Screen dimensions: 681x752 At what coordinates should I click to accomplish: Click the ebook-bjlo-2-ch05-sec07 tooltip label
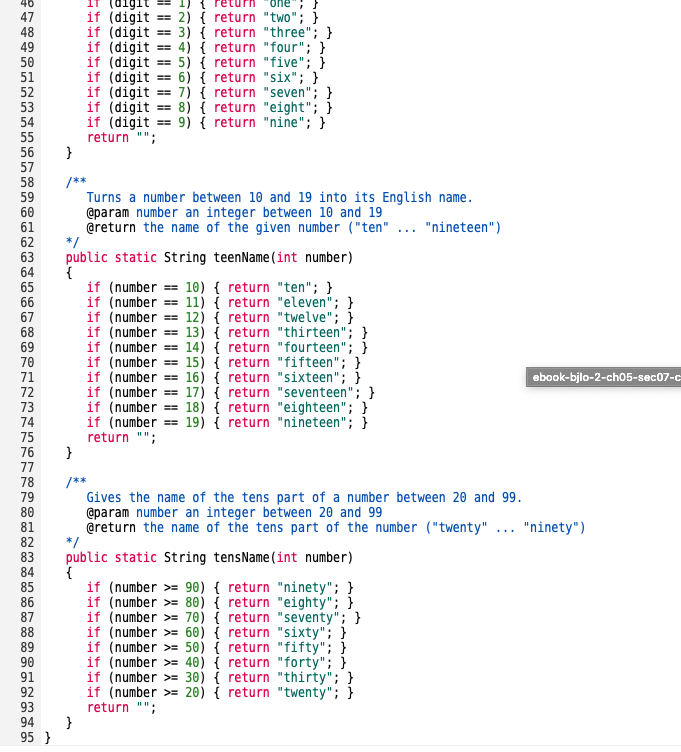click(x=604, y=377)
